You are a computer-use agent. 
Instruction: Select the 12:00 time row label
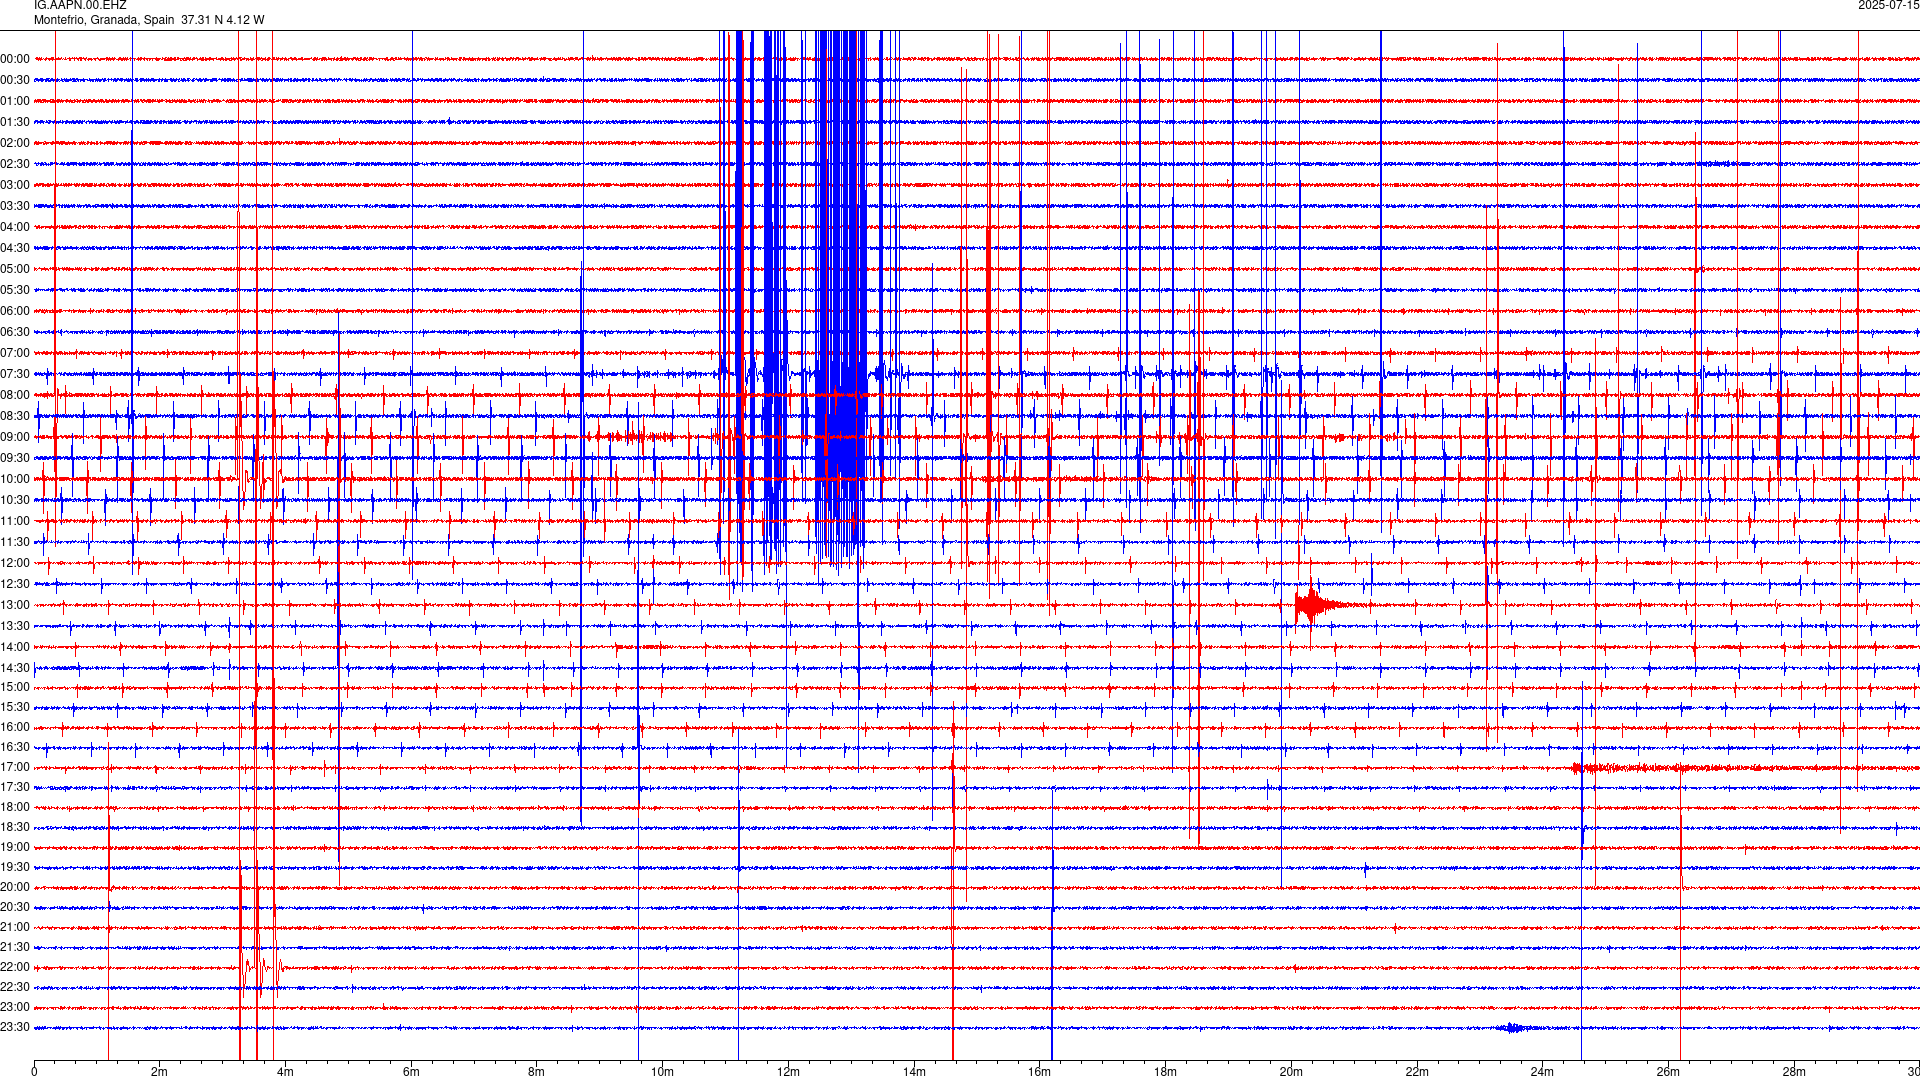tap(15, 563)
